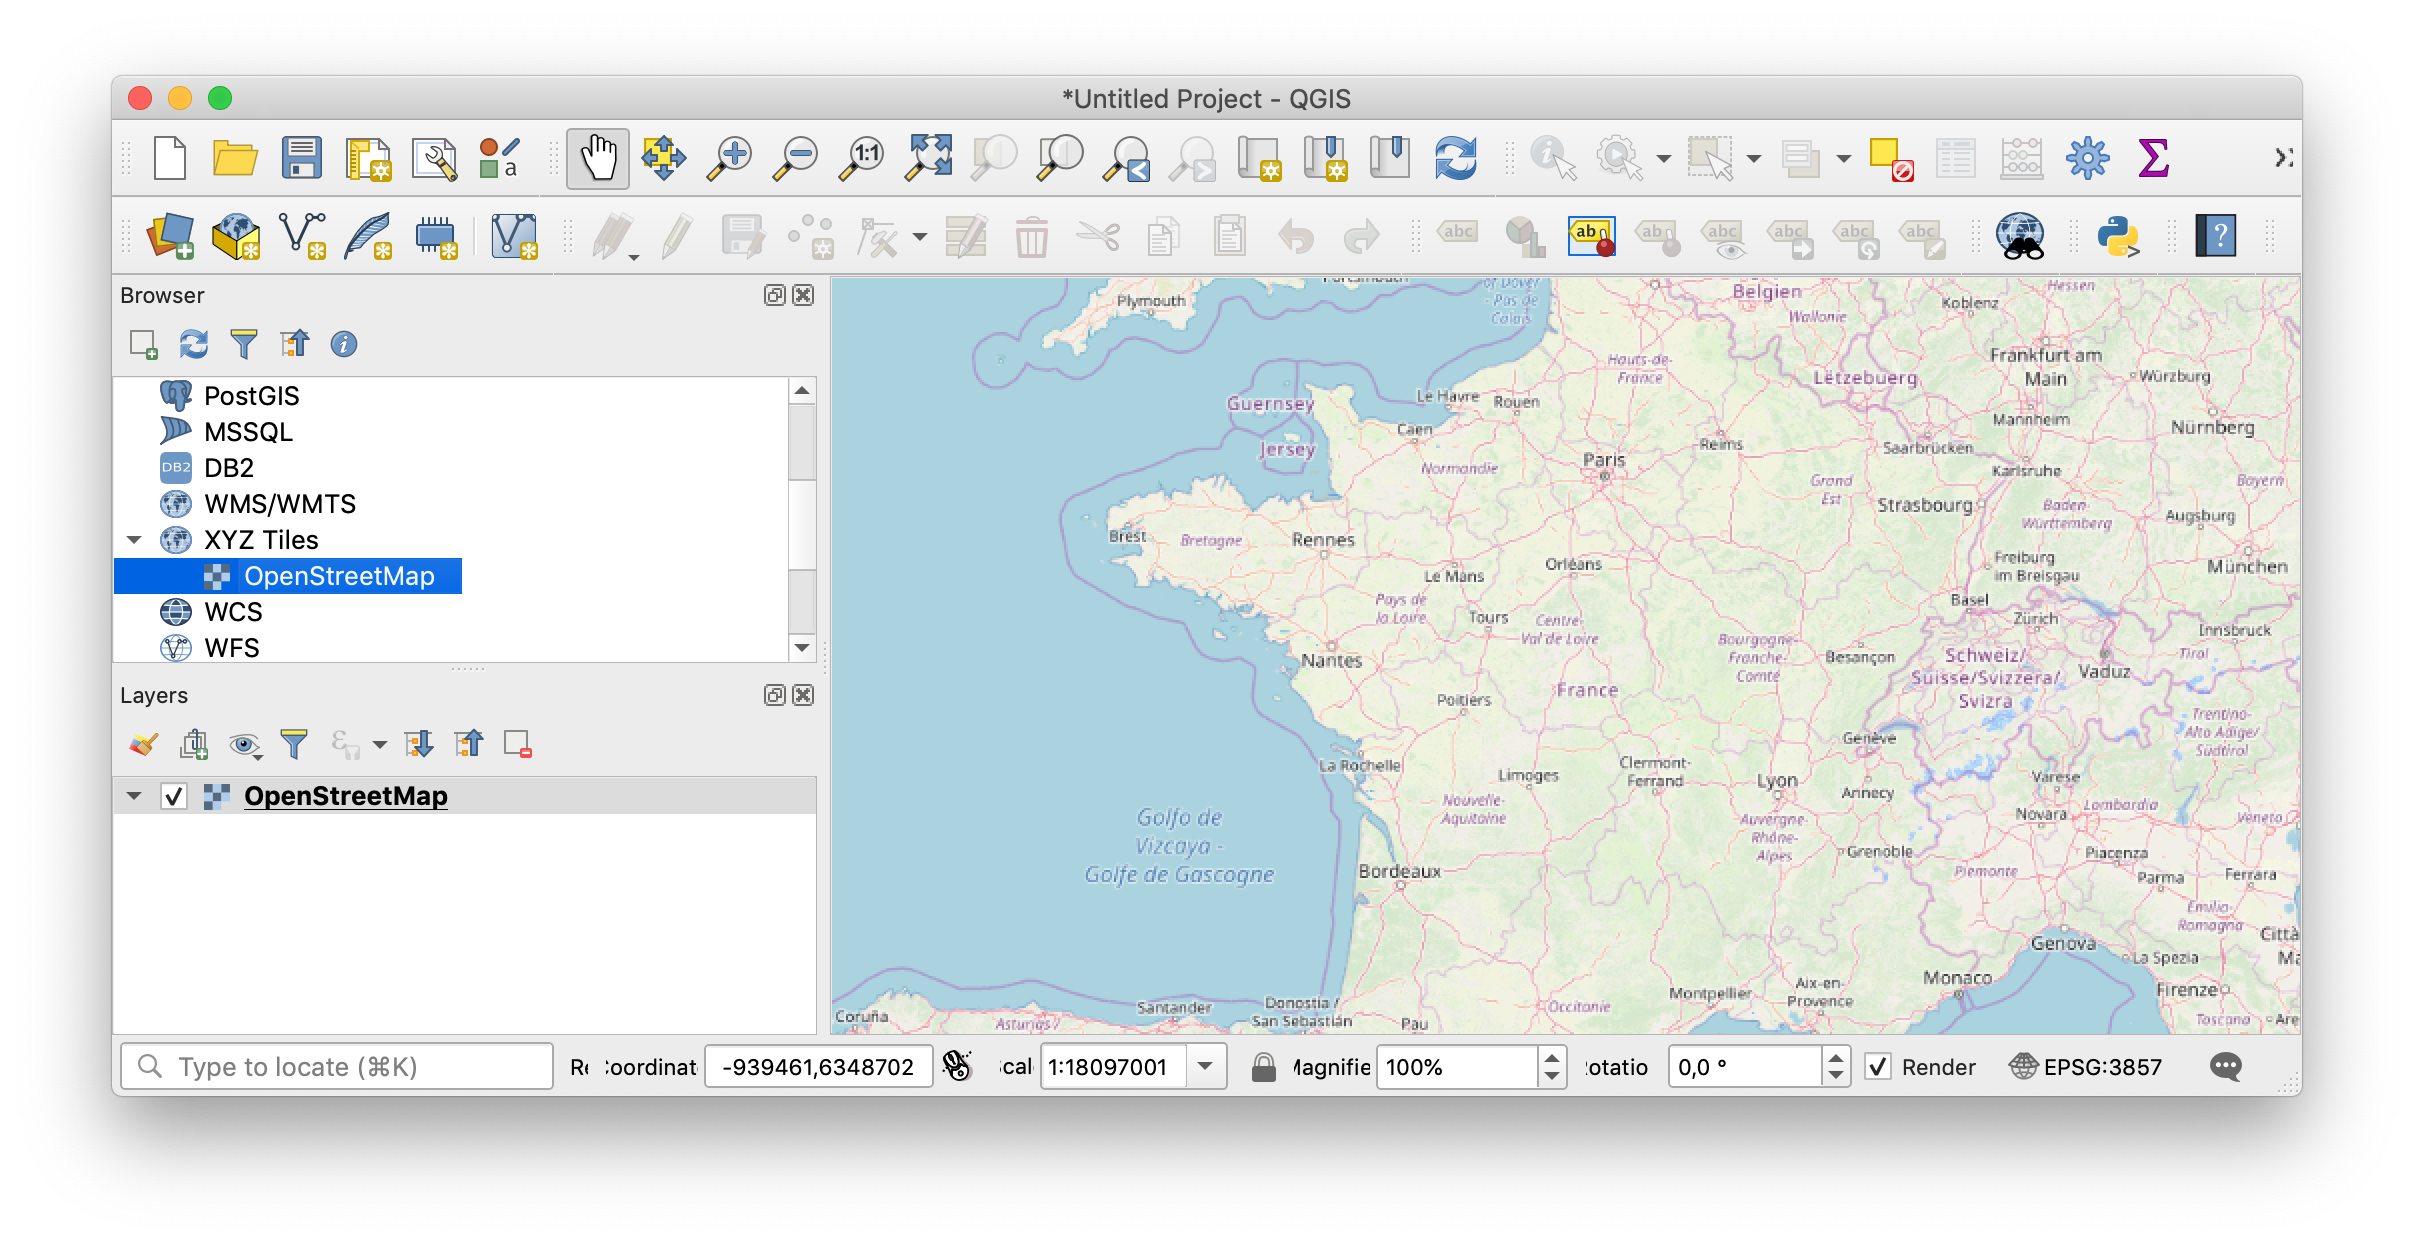Select the Zoom Out magnifier tool
The image size is (2414, 1244).
pyautogui.click(x=796, y=158)
